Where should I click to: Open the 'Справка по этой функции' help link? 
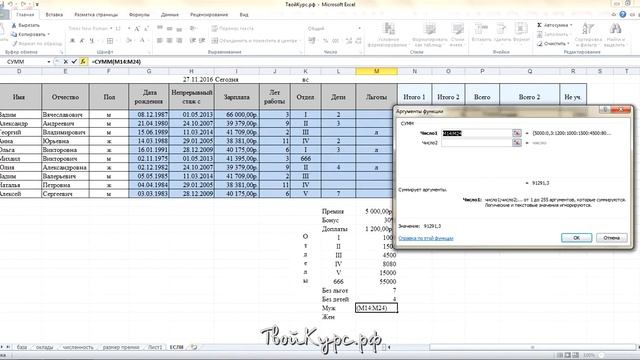426,238
